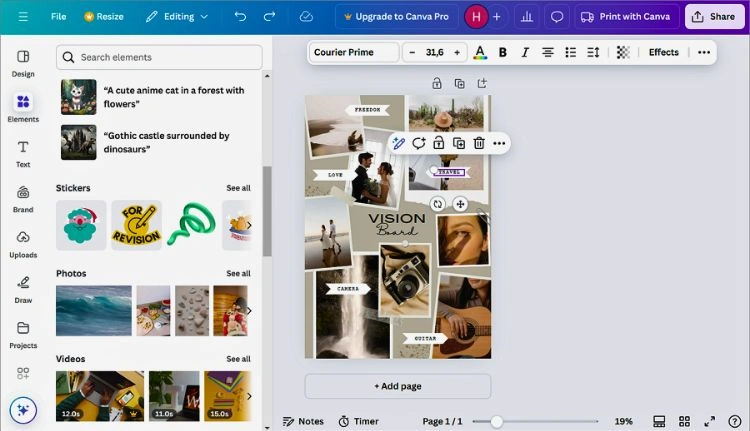Viewport: 750px width, 431px height.
Task: Undo the last action
Action: [x=240, y=17]
